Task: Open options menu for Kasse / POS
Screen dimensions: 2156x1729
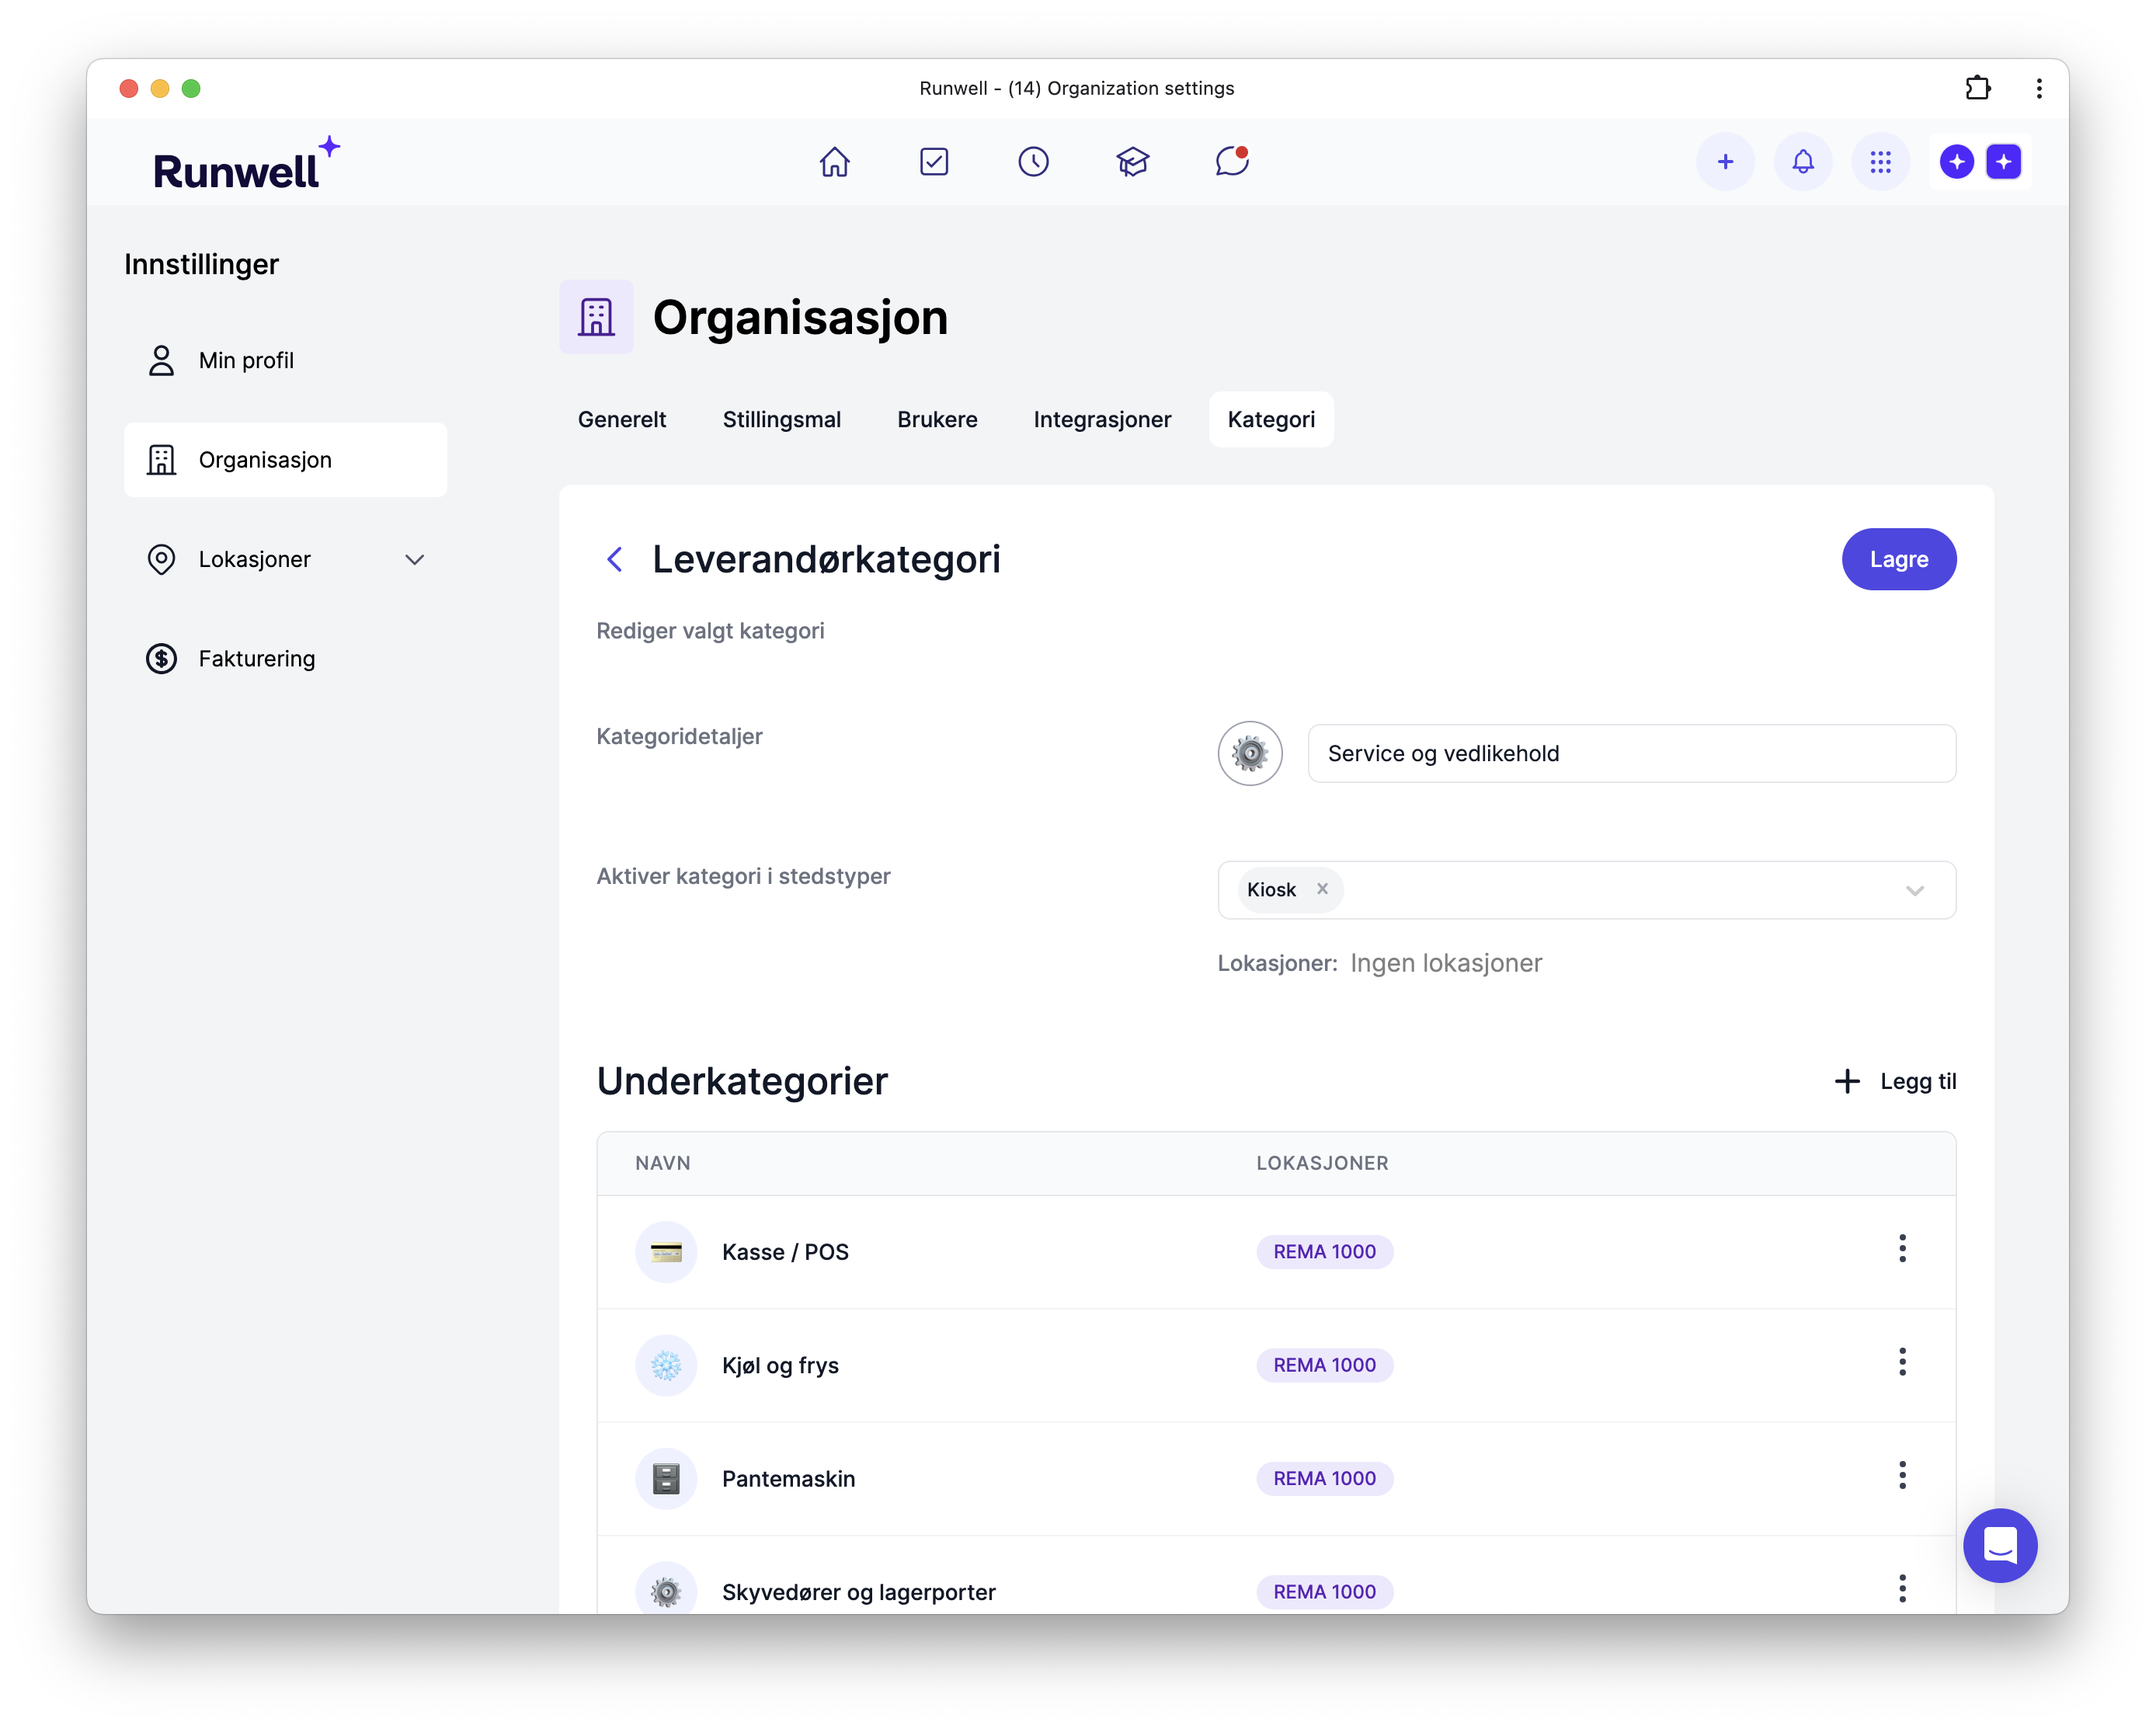Action: [1902, 1249]
